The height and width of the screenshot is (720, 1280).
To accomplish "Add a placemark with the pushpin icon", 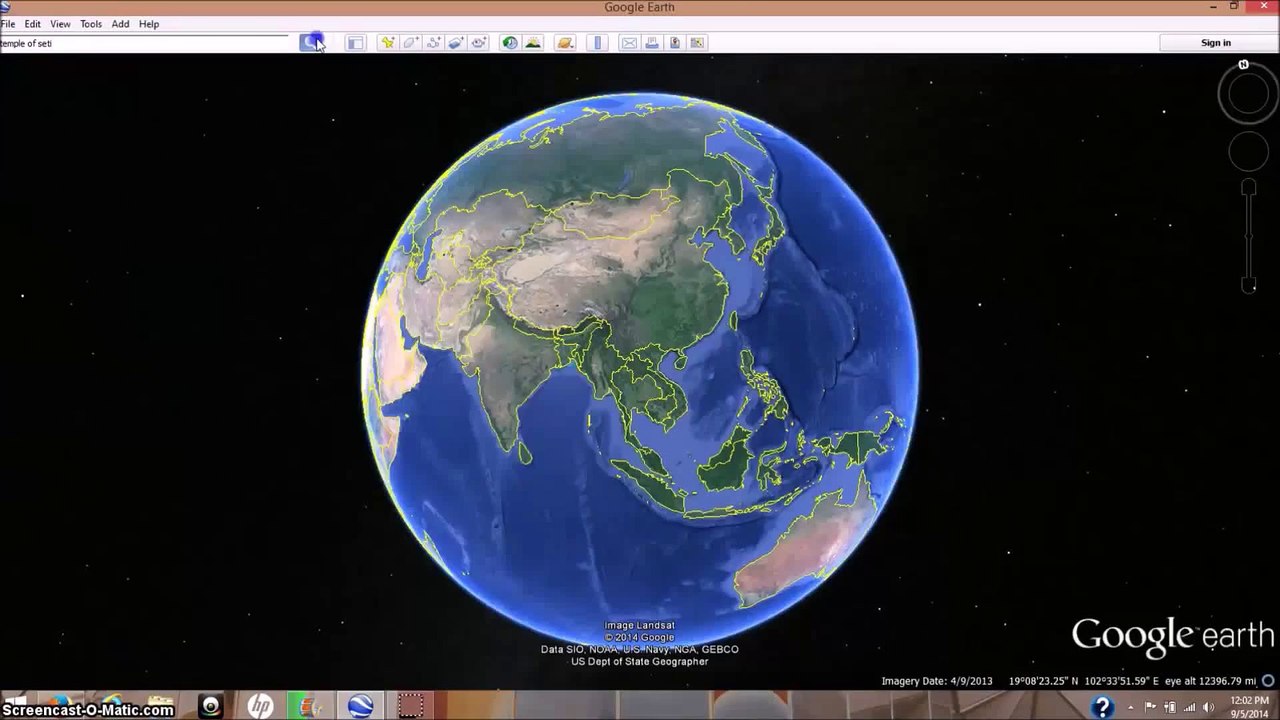I will (x=387, y=43).
